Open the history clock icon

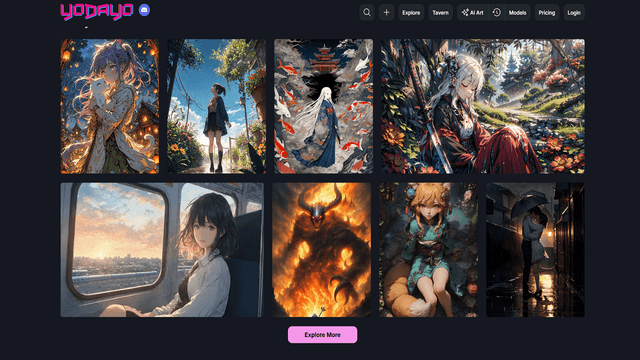[496, 13]
